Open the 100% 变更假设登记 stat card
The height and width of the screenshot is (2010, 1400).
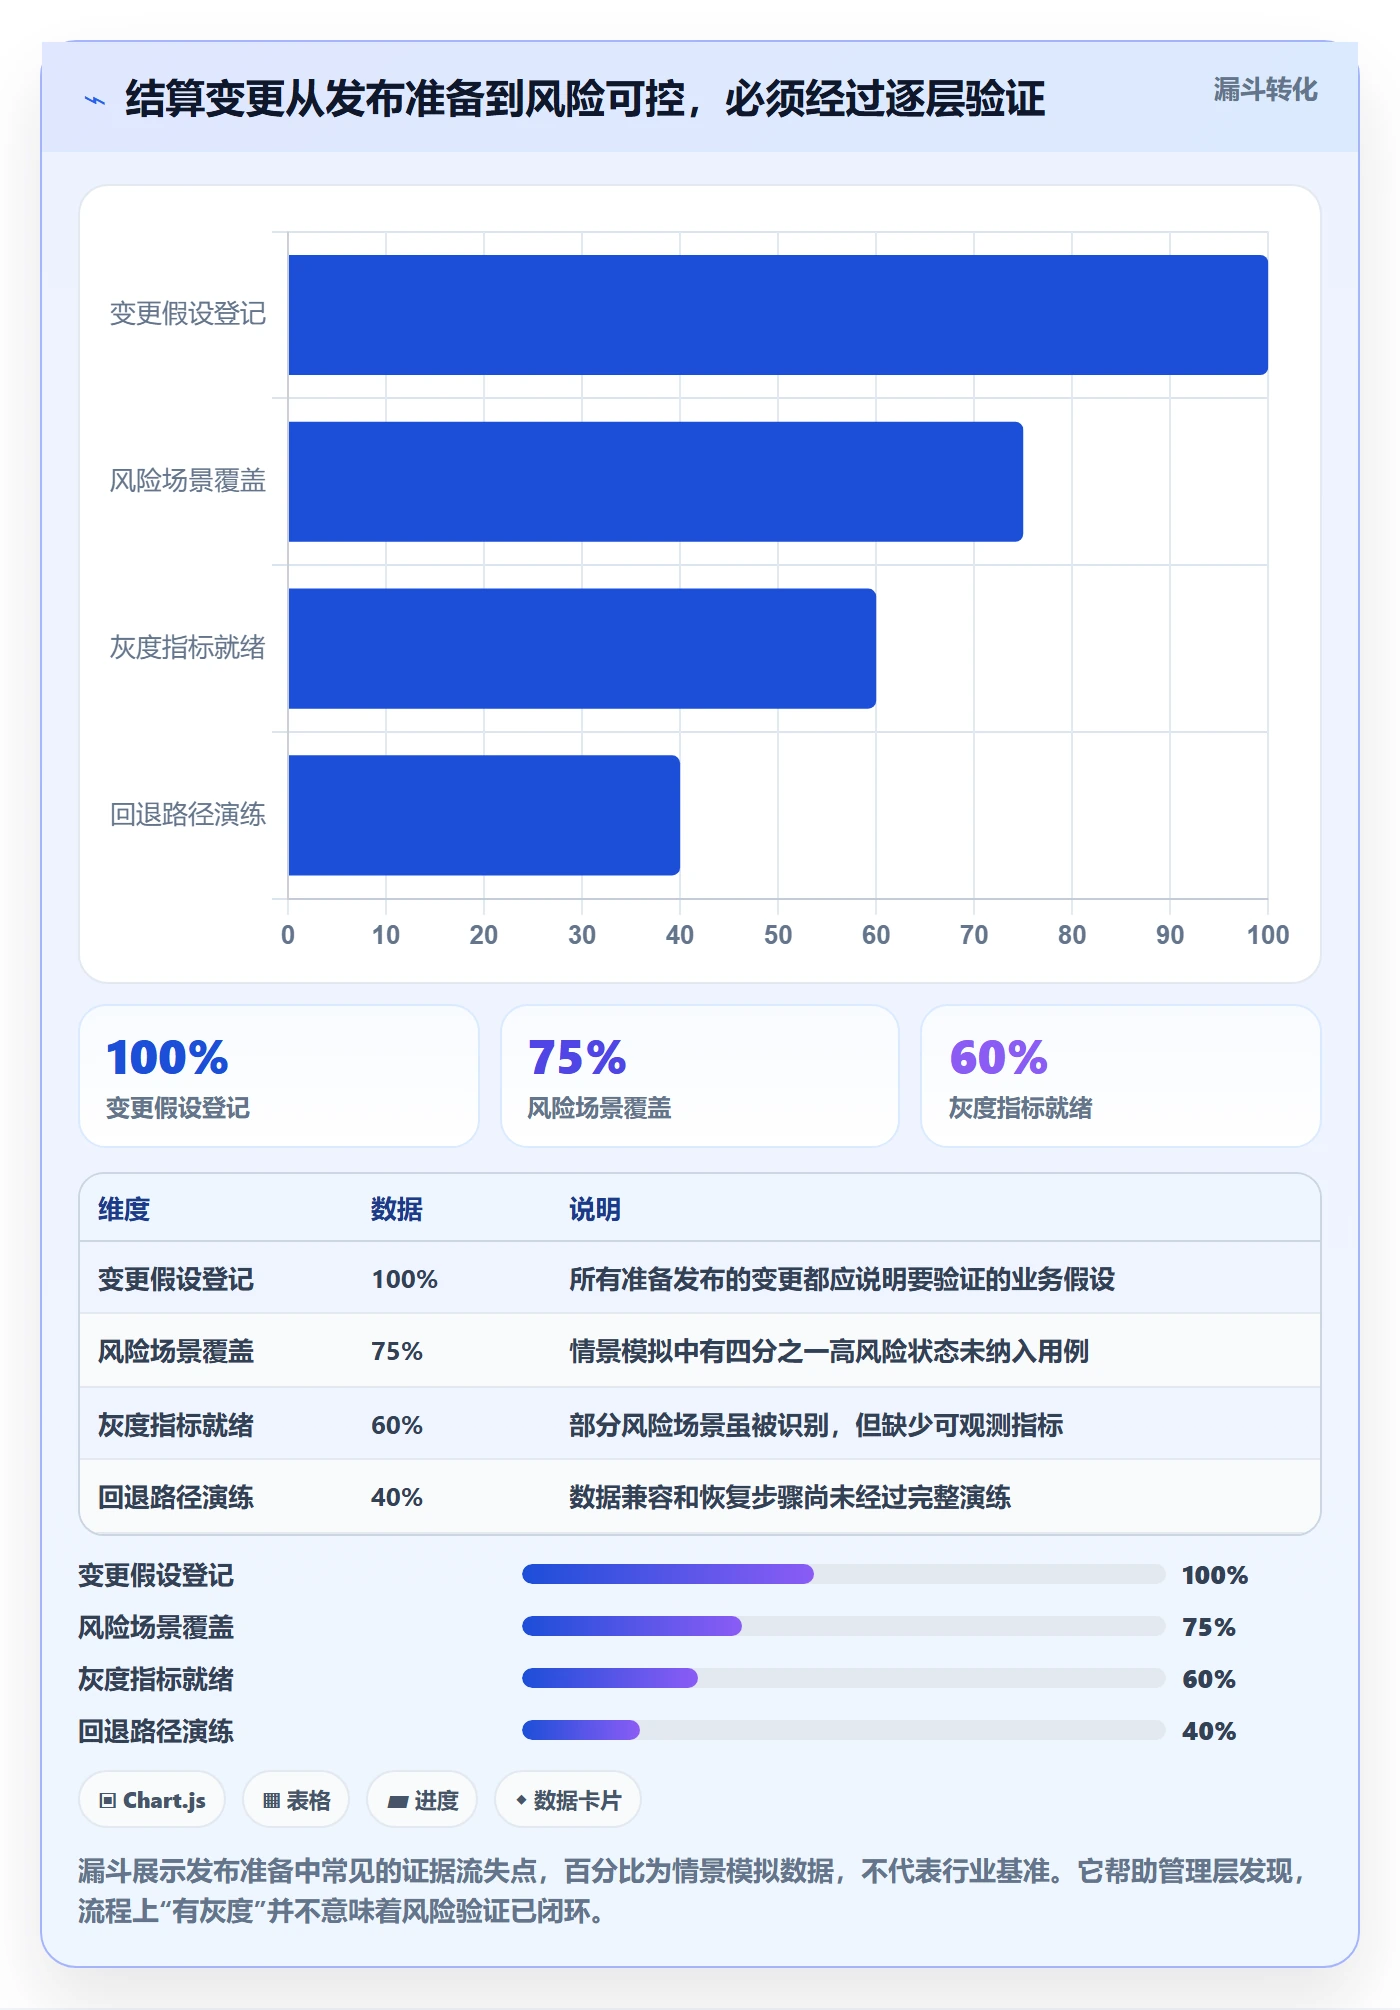279,1076
